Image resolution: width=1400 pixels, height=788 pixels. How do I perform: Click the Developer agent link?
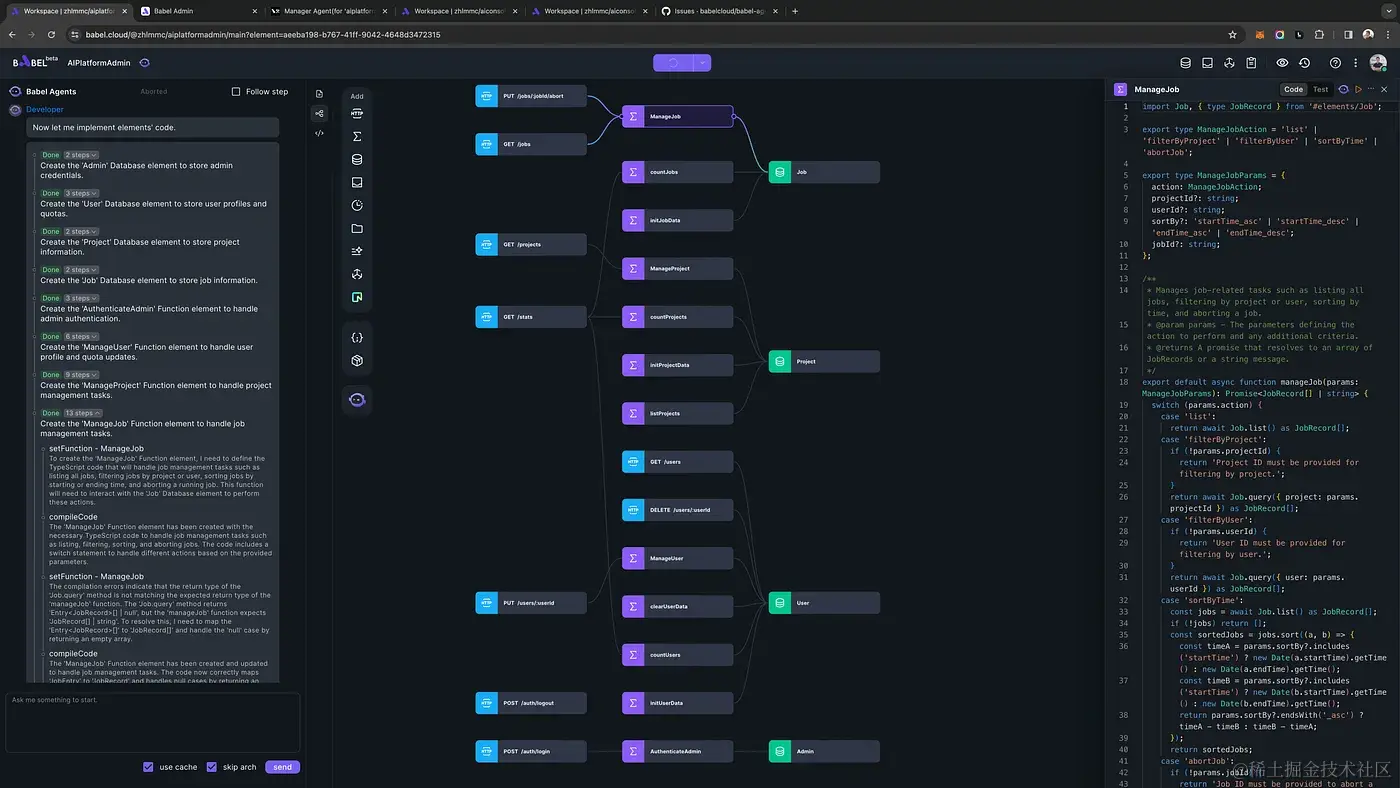click(x=45, y=110)
